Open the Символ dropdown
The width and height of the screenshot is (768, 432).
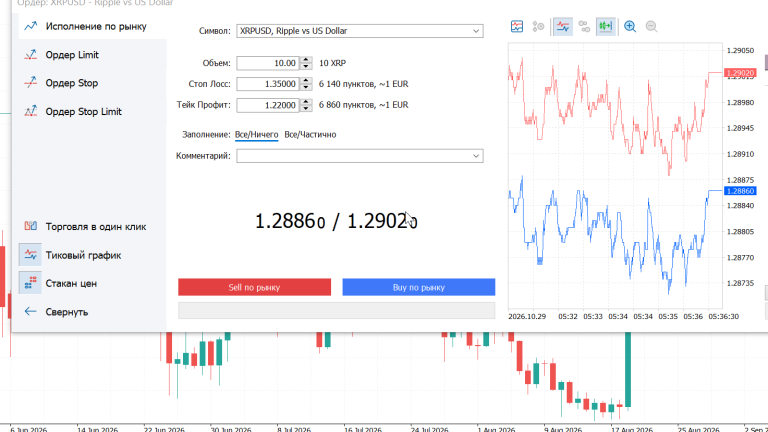[x=360, y=31]
